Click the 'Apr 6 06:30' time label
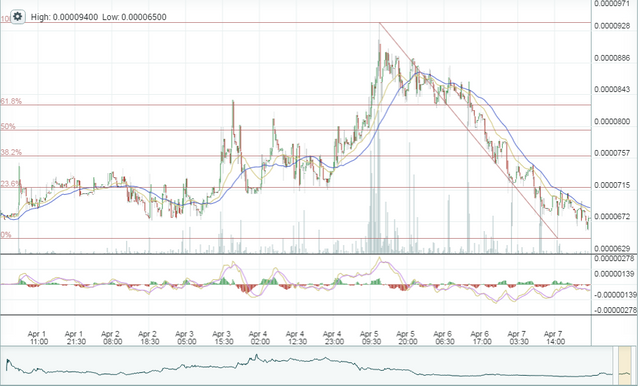640x386 pixels. click(443, 337)
